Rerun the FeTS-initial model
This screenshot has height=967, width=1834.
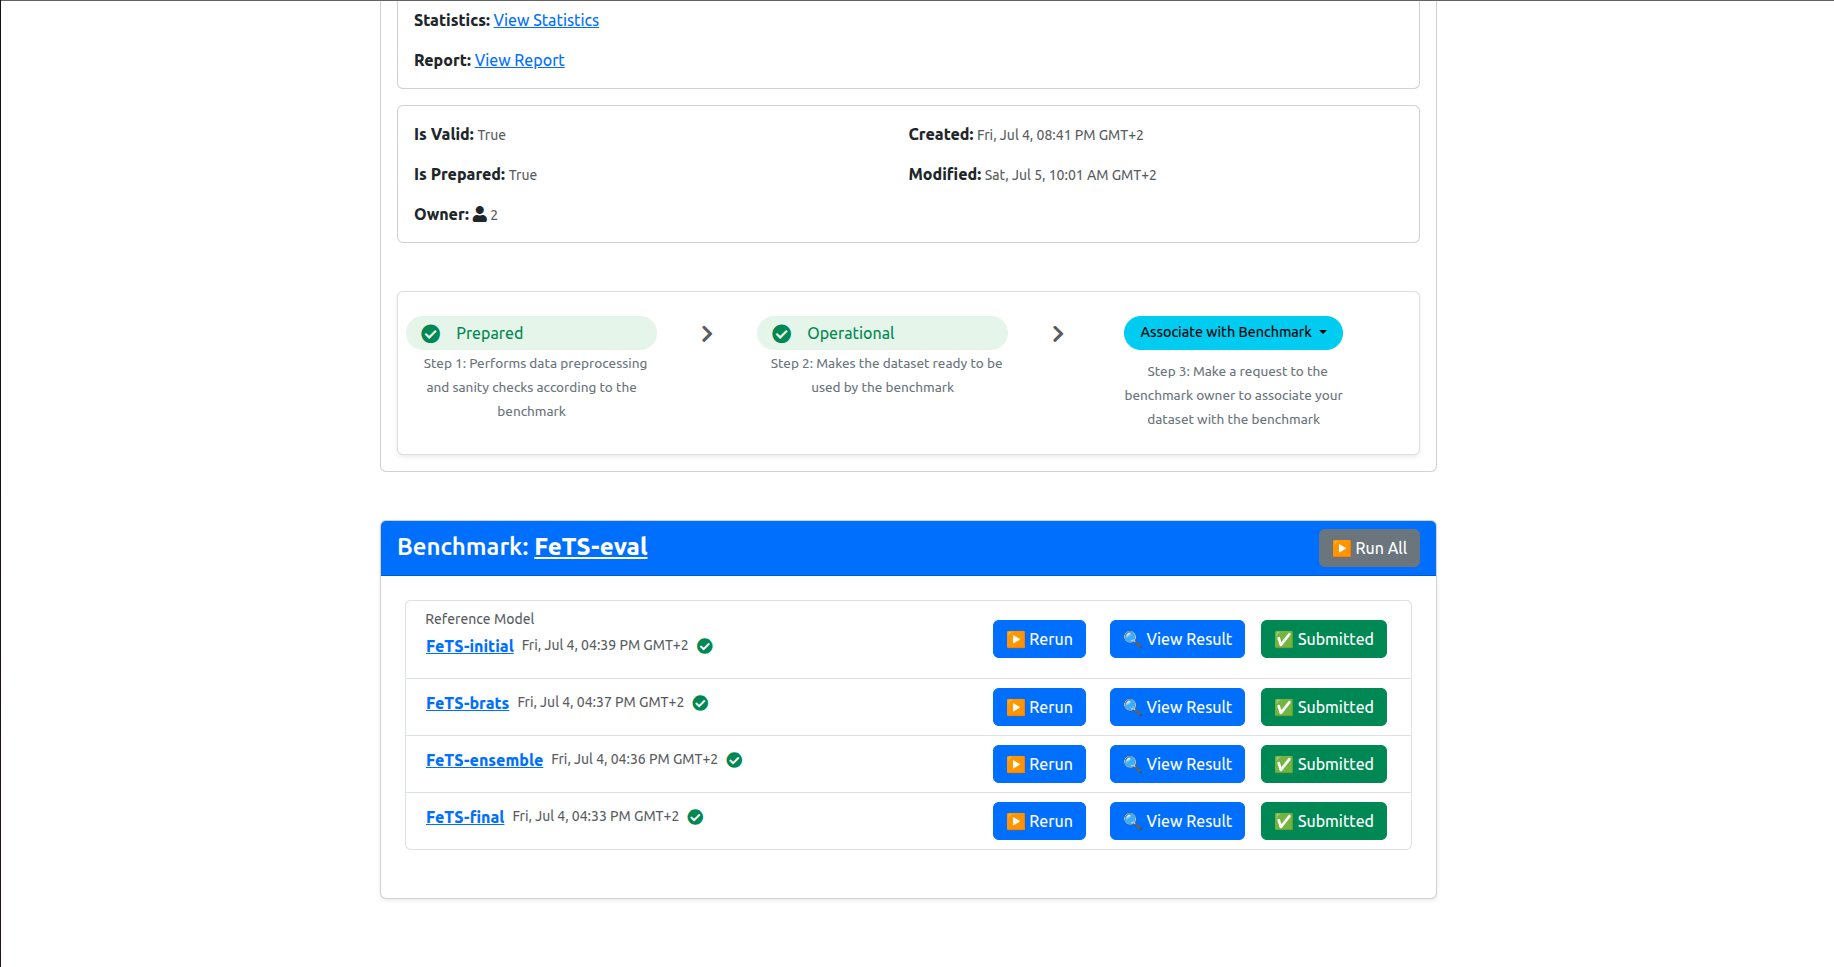pyautogui.click(x=1039, y=639)
